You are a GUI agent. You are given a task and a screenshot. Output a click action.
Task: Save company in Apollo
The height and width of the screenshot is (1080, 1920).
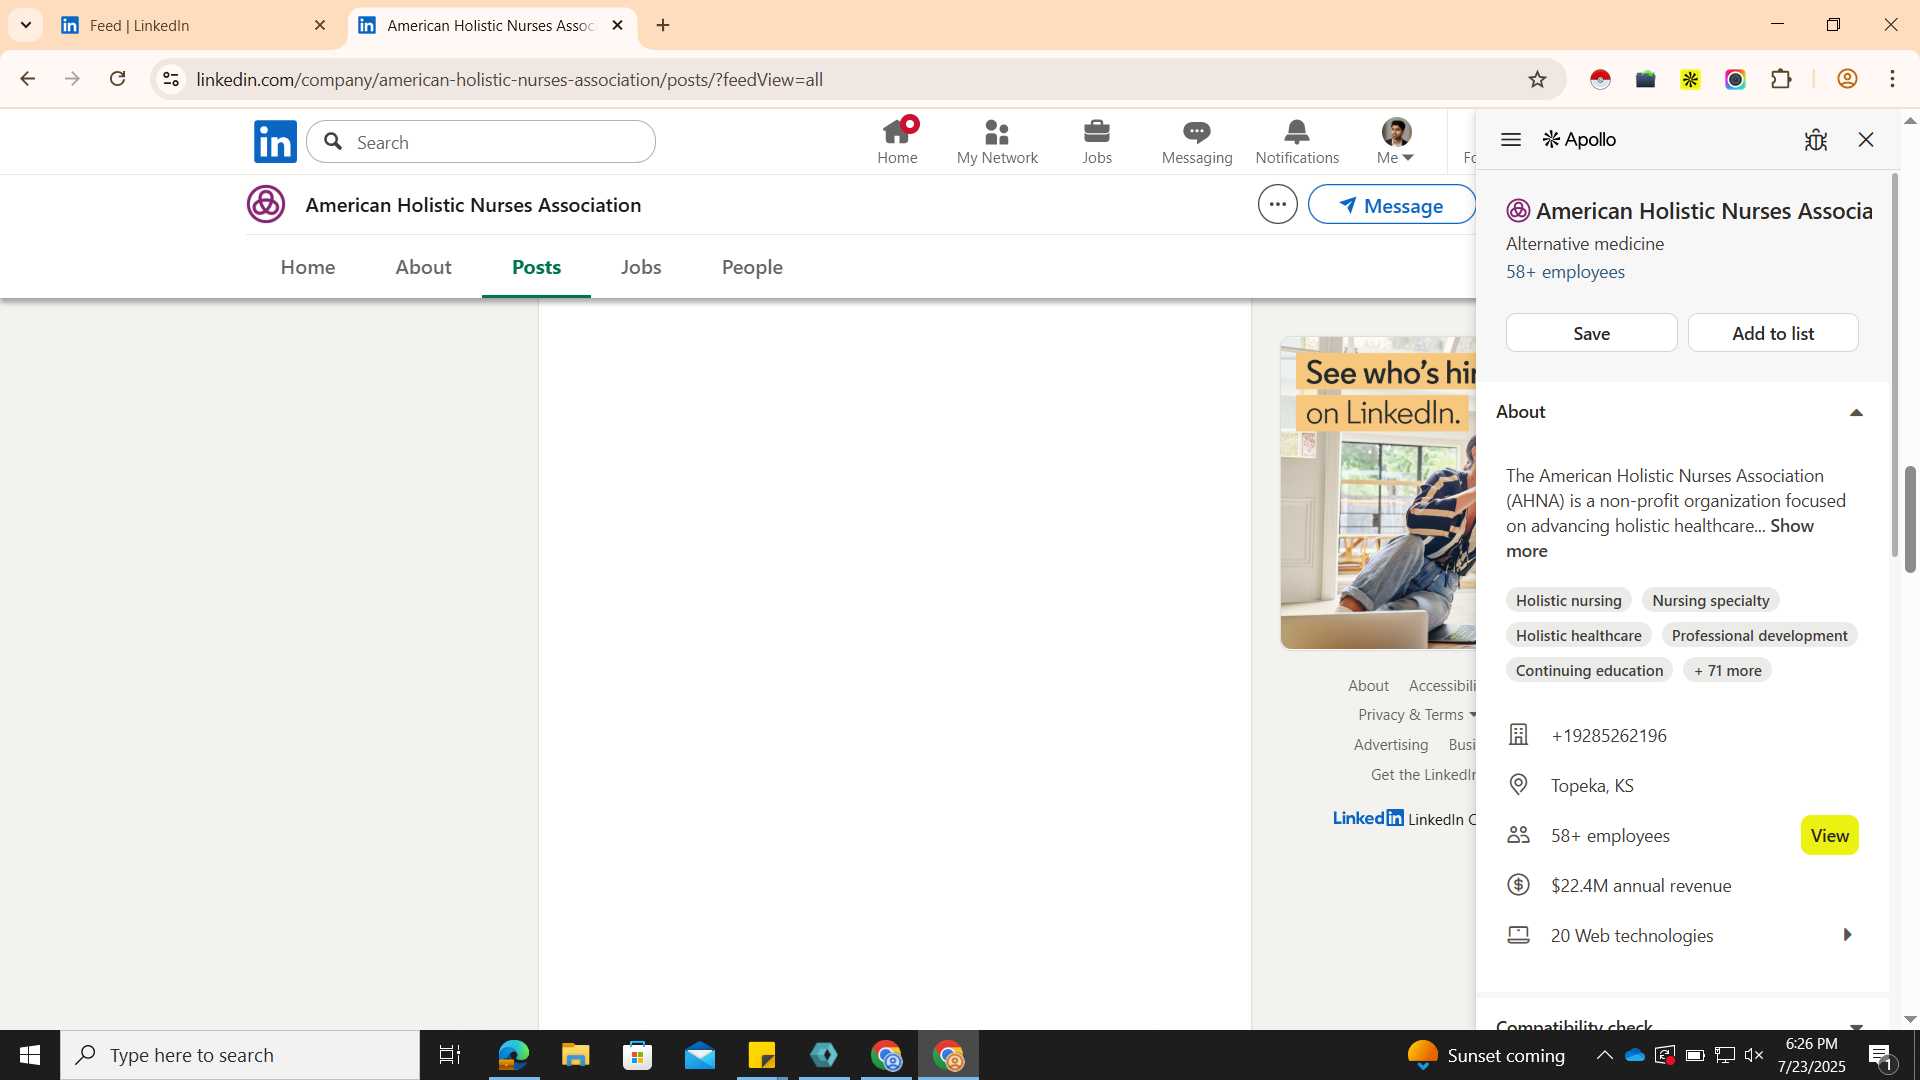click(x=1591, y=333)
